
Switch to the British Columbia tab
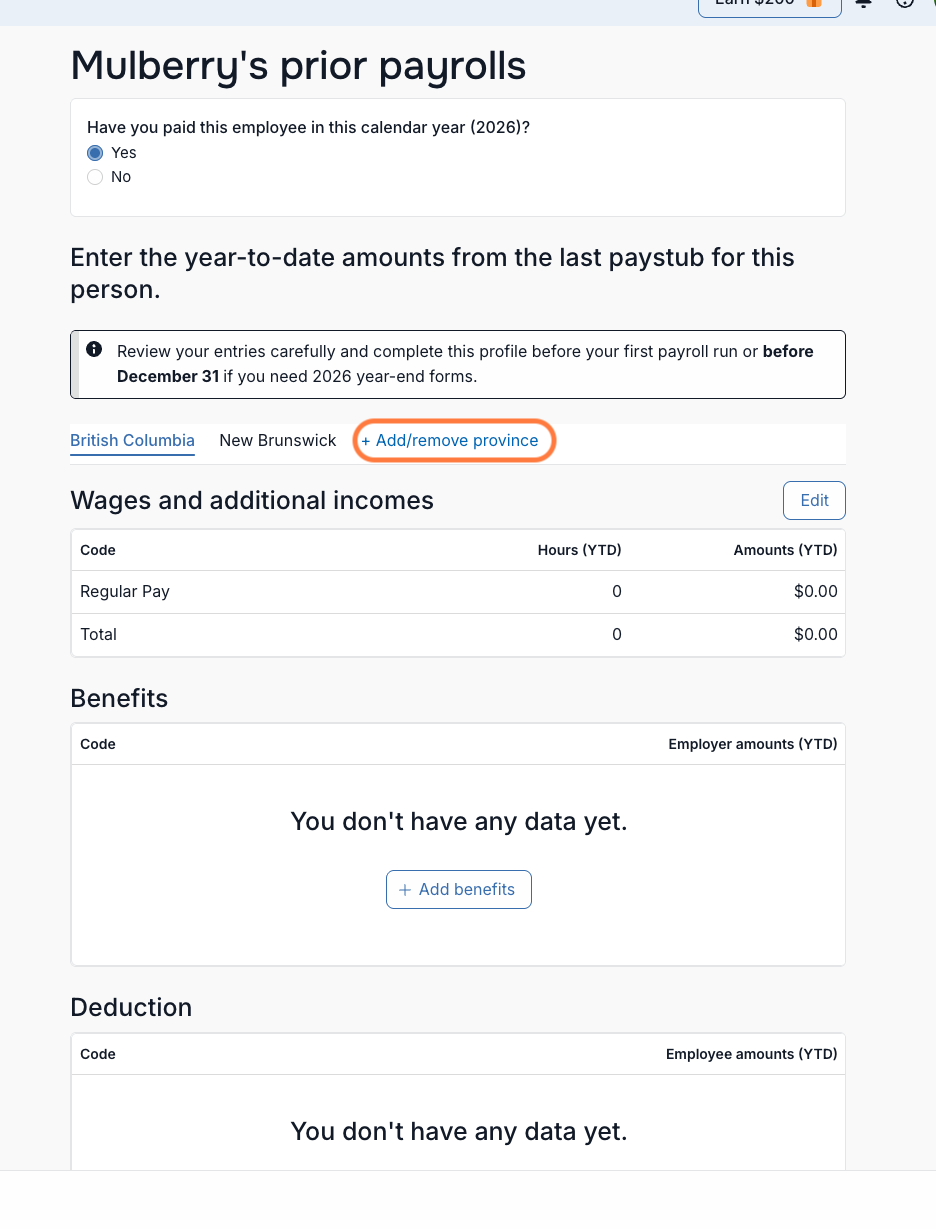(x=132, y=440)
